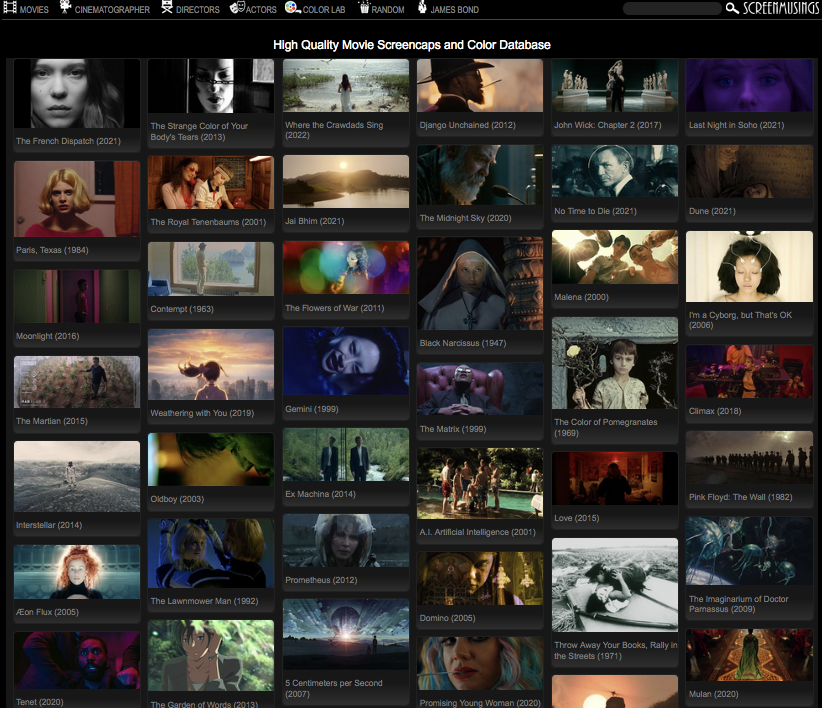Open A.I. Artificial Intelligence (2001) link
The width and height of the screenshot is (822, 708).
(x=478, y=532)
